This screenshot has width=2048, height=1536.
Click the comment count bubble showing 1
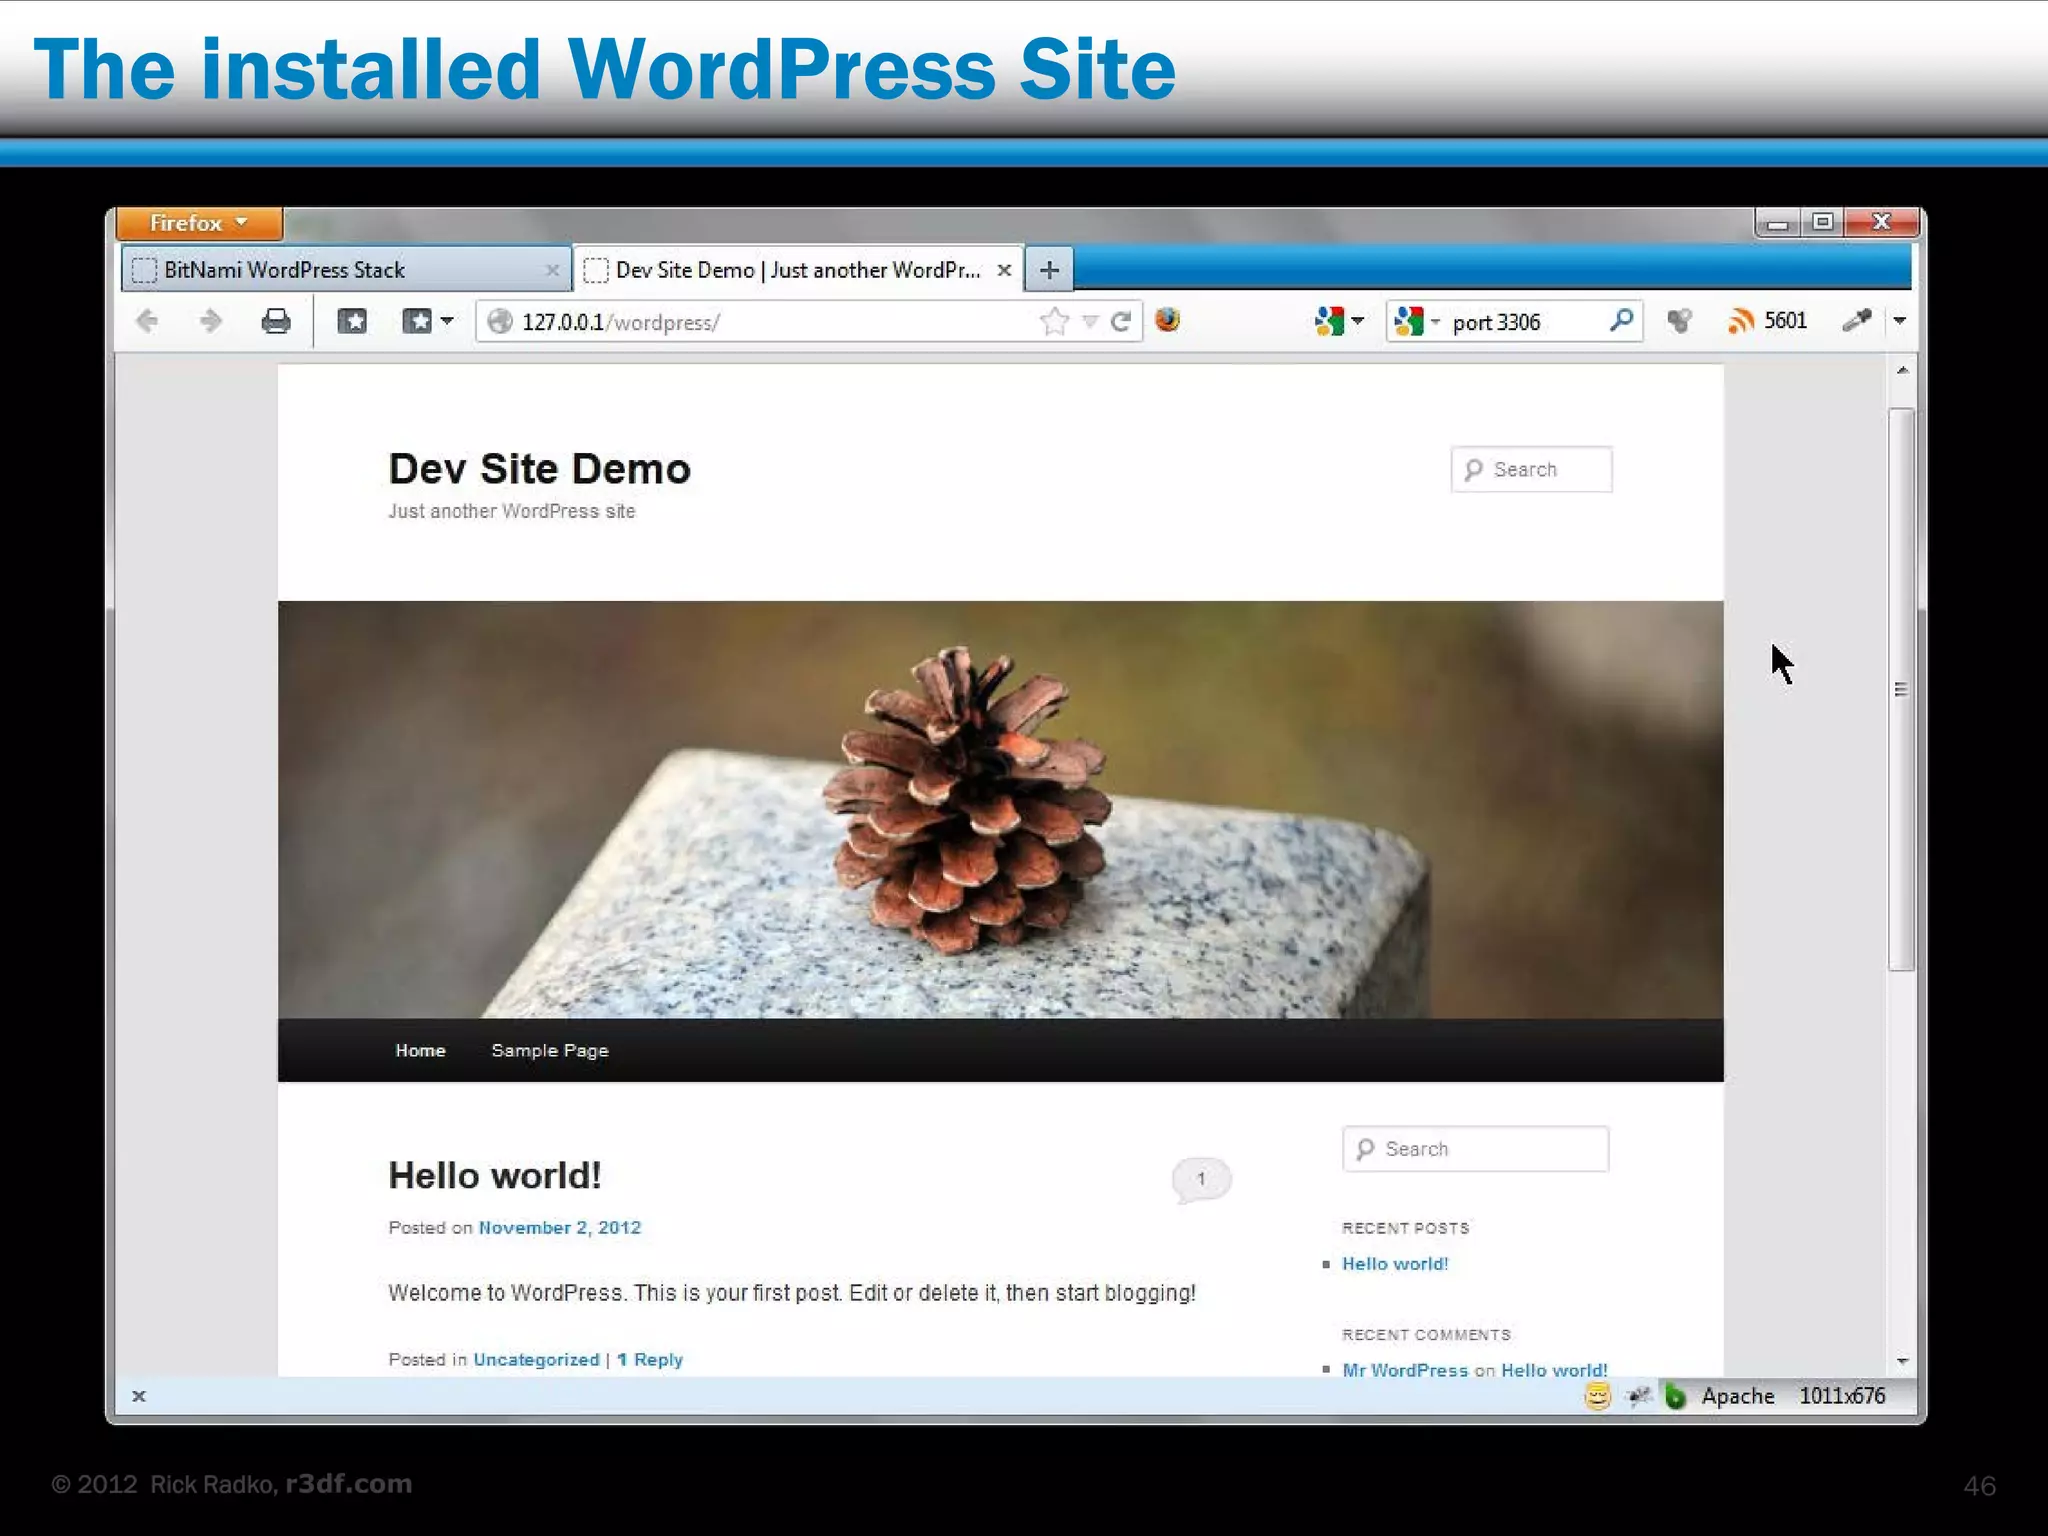[x=1201, y=1180]
